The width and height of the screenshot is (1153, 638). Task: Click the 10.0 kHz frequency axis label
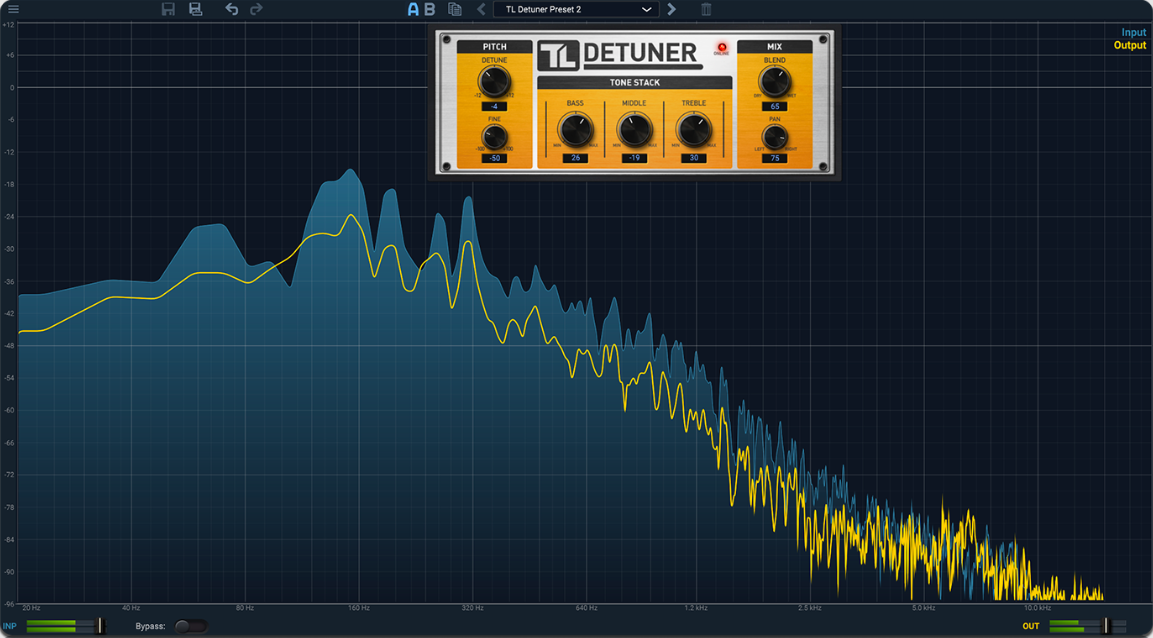[1039, 609]
